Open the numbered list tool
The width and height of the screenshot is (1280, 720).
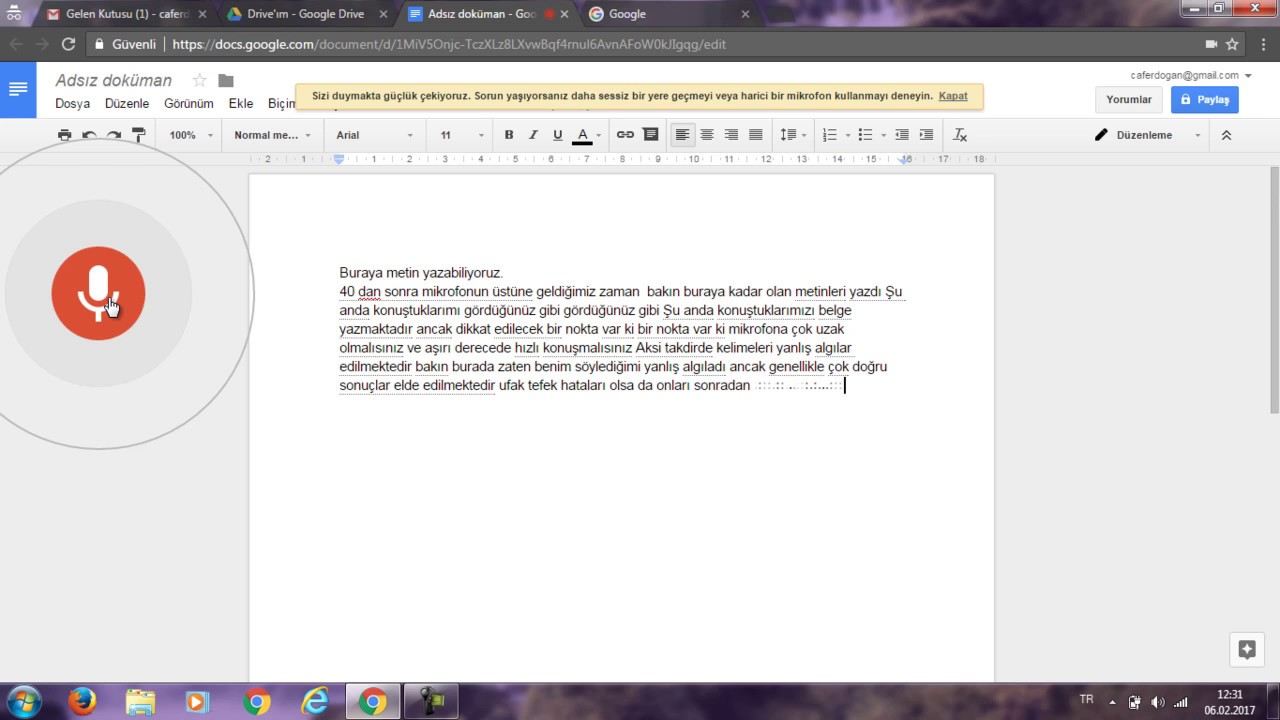[829, 135]
